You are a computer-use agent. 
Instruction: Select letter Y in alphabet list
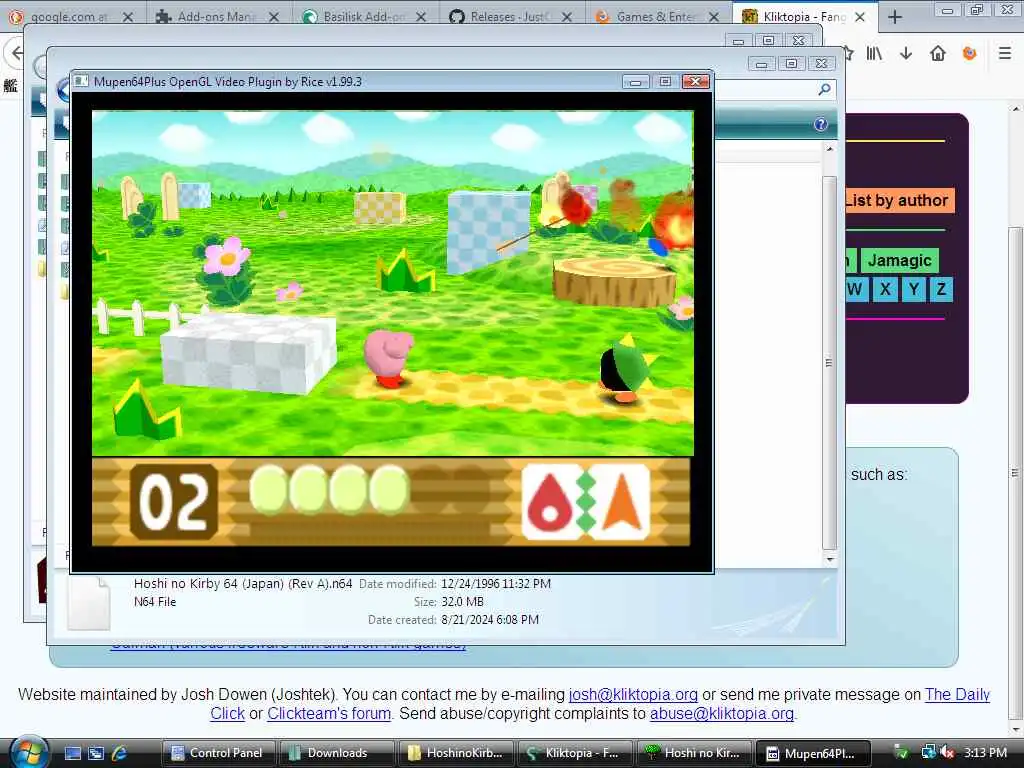(914, 289)
